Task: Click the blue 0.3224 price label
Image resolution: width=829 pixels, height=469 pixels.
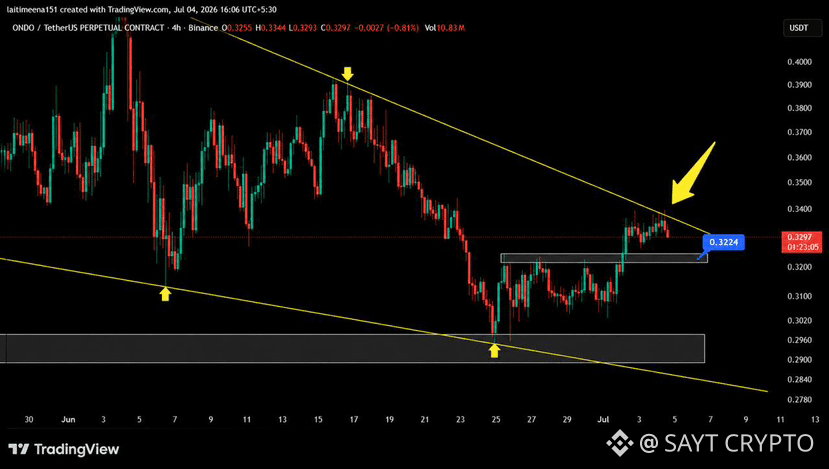Action: pos(723,242)
